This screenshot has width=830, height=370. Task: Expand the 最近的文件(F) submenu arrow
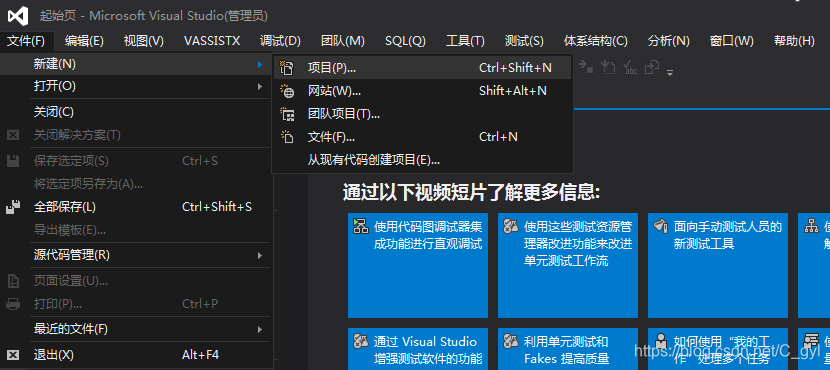(x=260, y=329)
